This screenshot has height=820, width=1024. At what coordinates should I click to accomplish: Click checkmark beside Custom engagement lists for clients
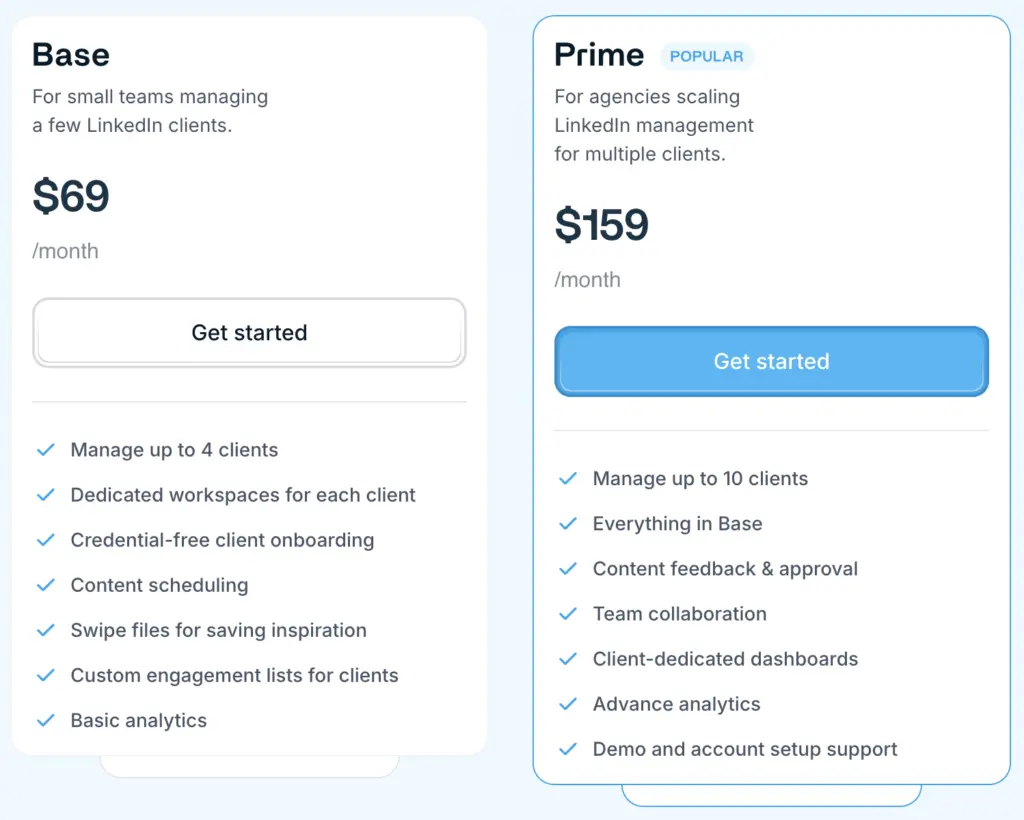tap(45, 675)
